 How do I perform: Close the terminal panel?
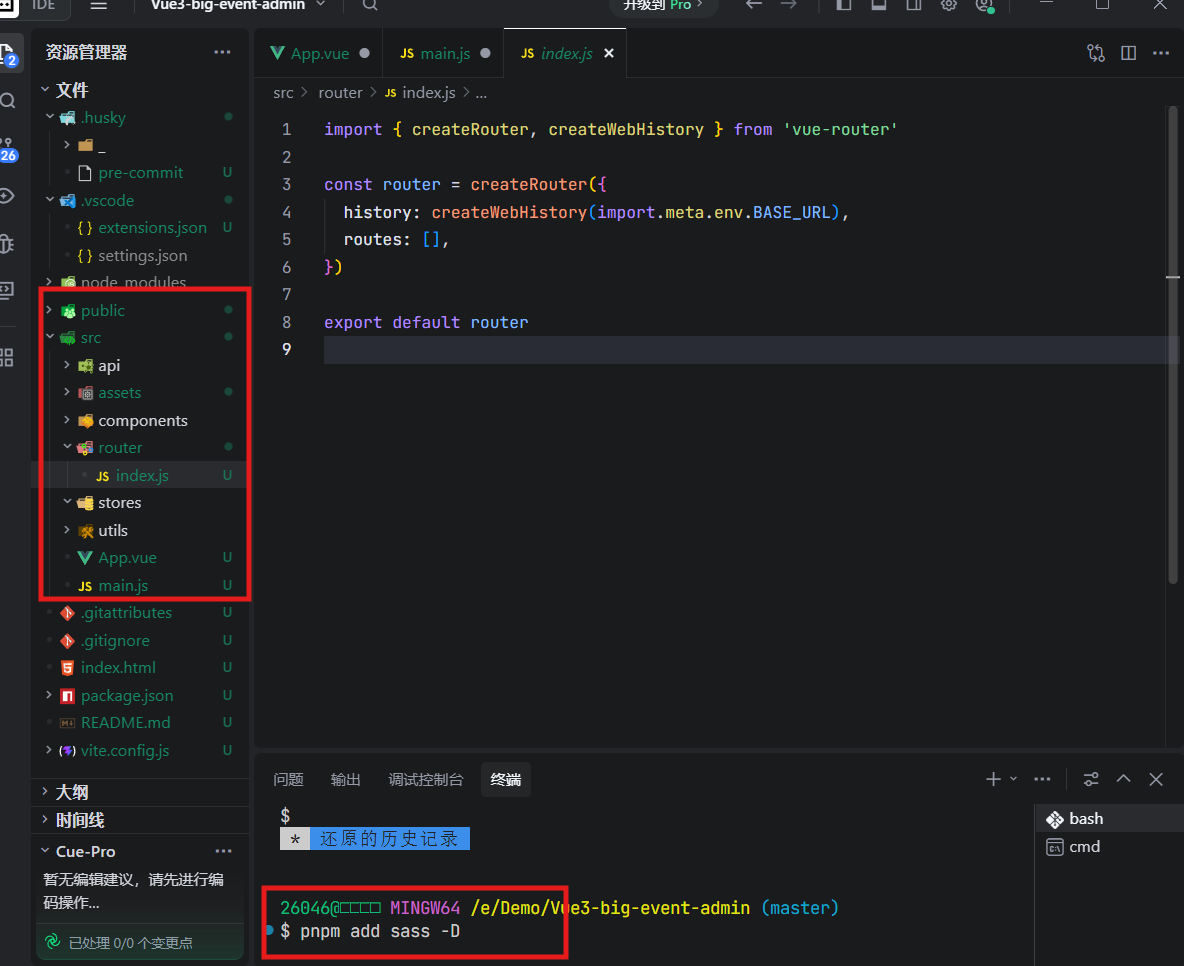click(1156, 779)
